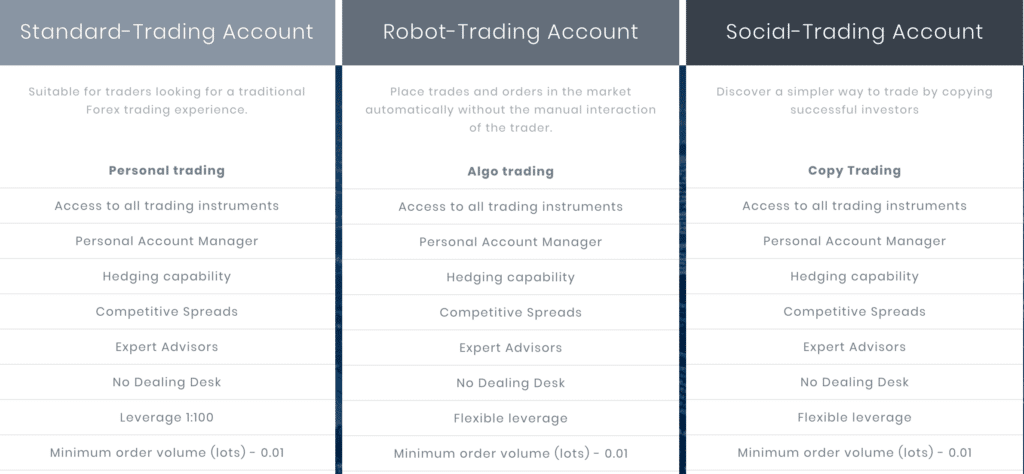This screenshot has width=1024, height=474.
Task: Click the Social-Trading description about copying investors
Action: [x=854, y=101]
